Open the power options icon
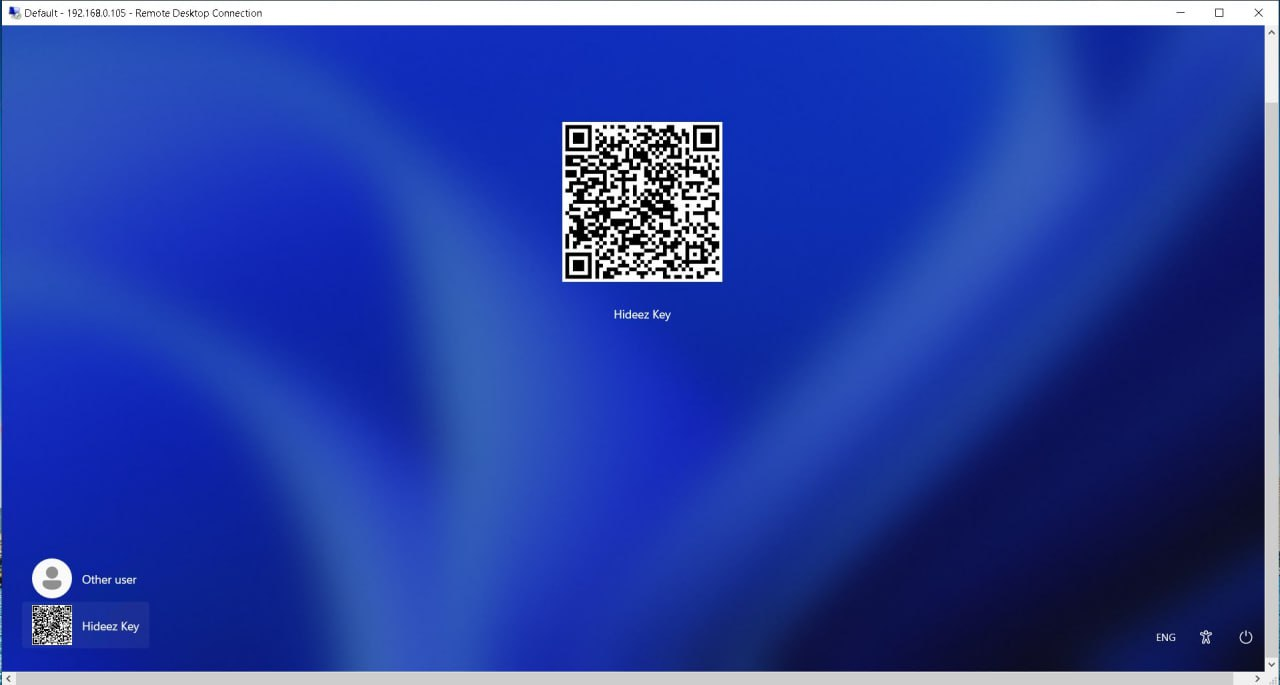The width and height of the screenshot is (1280, 685). tap(1245, 637)
